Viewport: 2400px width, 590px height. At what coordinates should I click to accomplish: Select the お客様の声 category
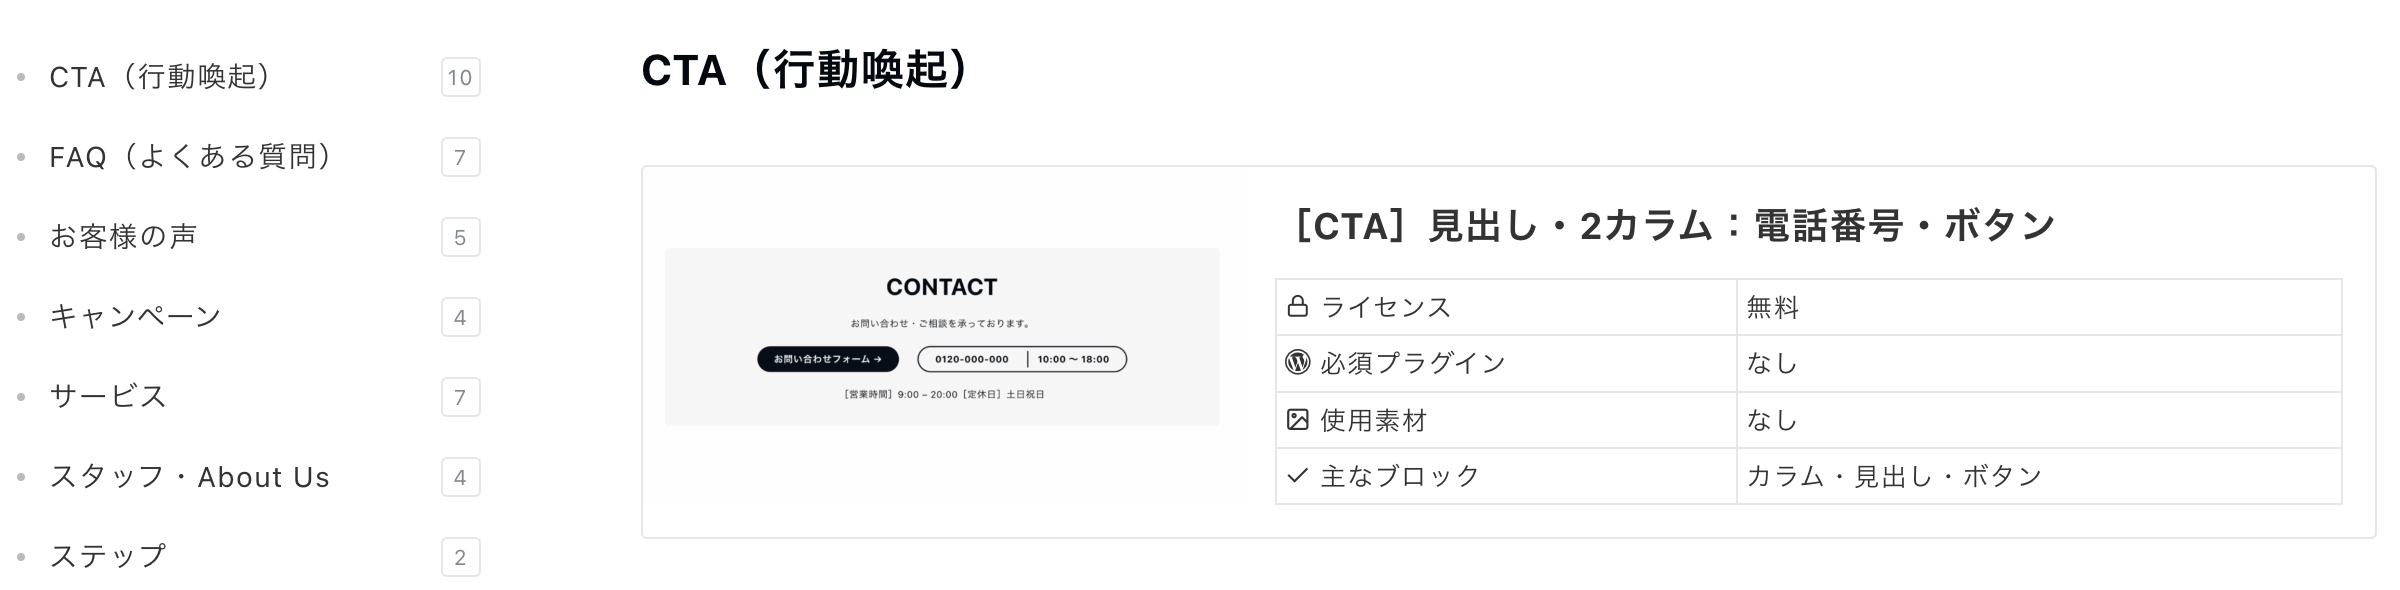[123, 237]
